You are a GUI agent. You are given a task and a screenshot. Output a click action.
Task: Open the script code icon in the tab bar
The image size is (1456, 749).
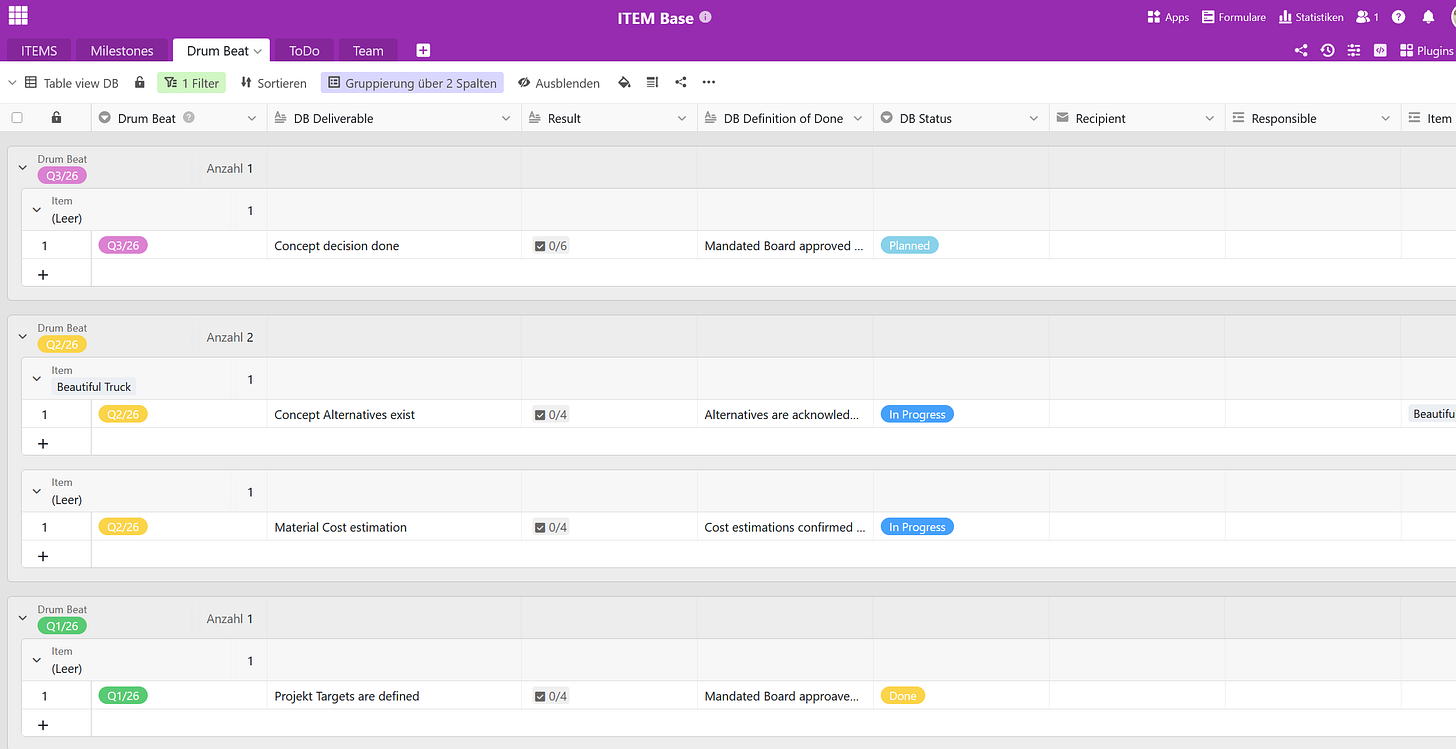coord(1380,50)
